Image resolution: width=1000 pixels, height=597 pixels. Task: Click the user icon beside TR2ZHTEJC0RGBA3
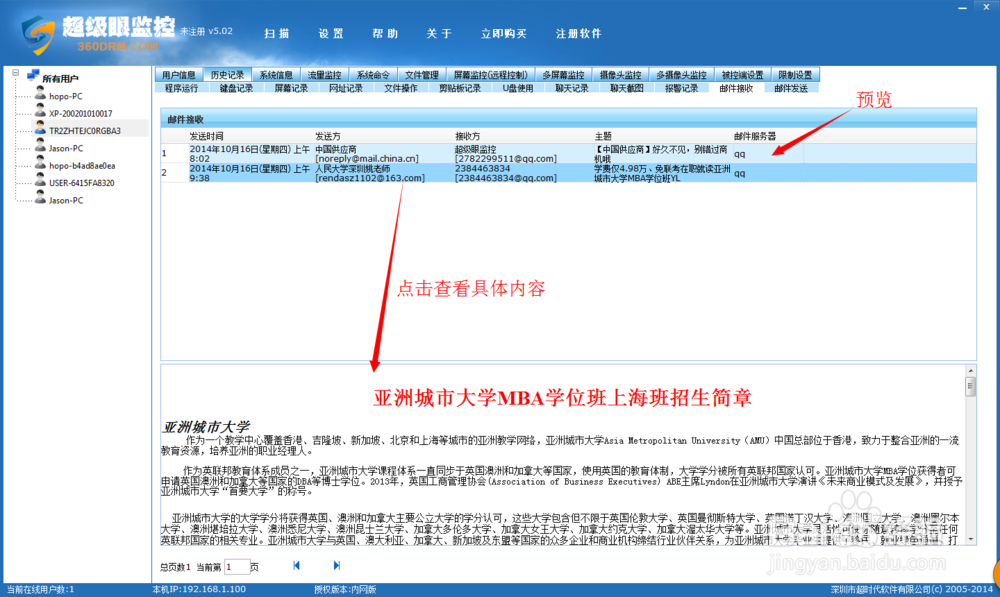pyautogui.click(x=40, y=128)
